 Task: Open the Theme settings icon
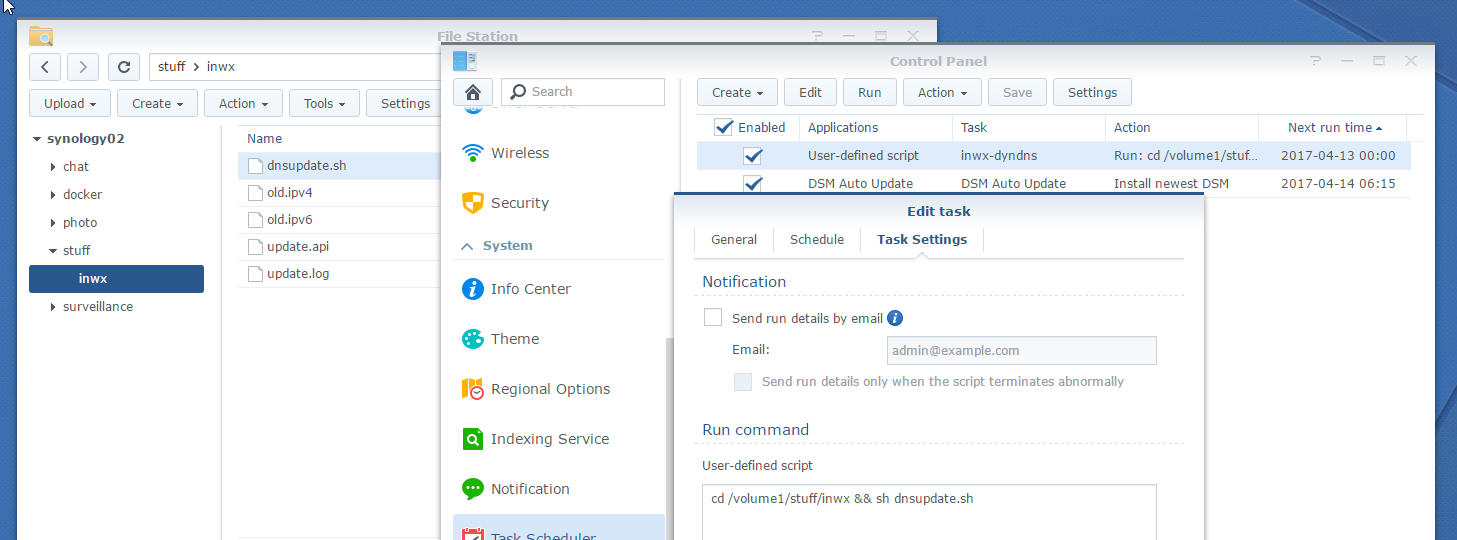click(473, 339)
